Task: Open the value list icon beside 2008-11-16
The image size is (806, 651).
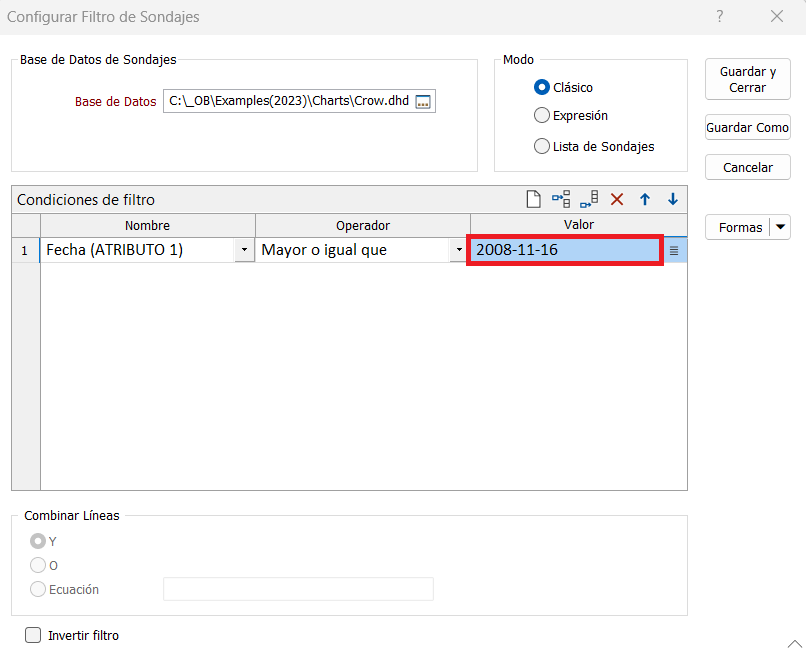Action: coord(674,251)
